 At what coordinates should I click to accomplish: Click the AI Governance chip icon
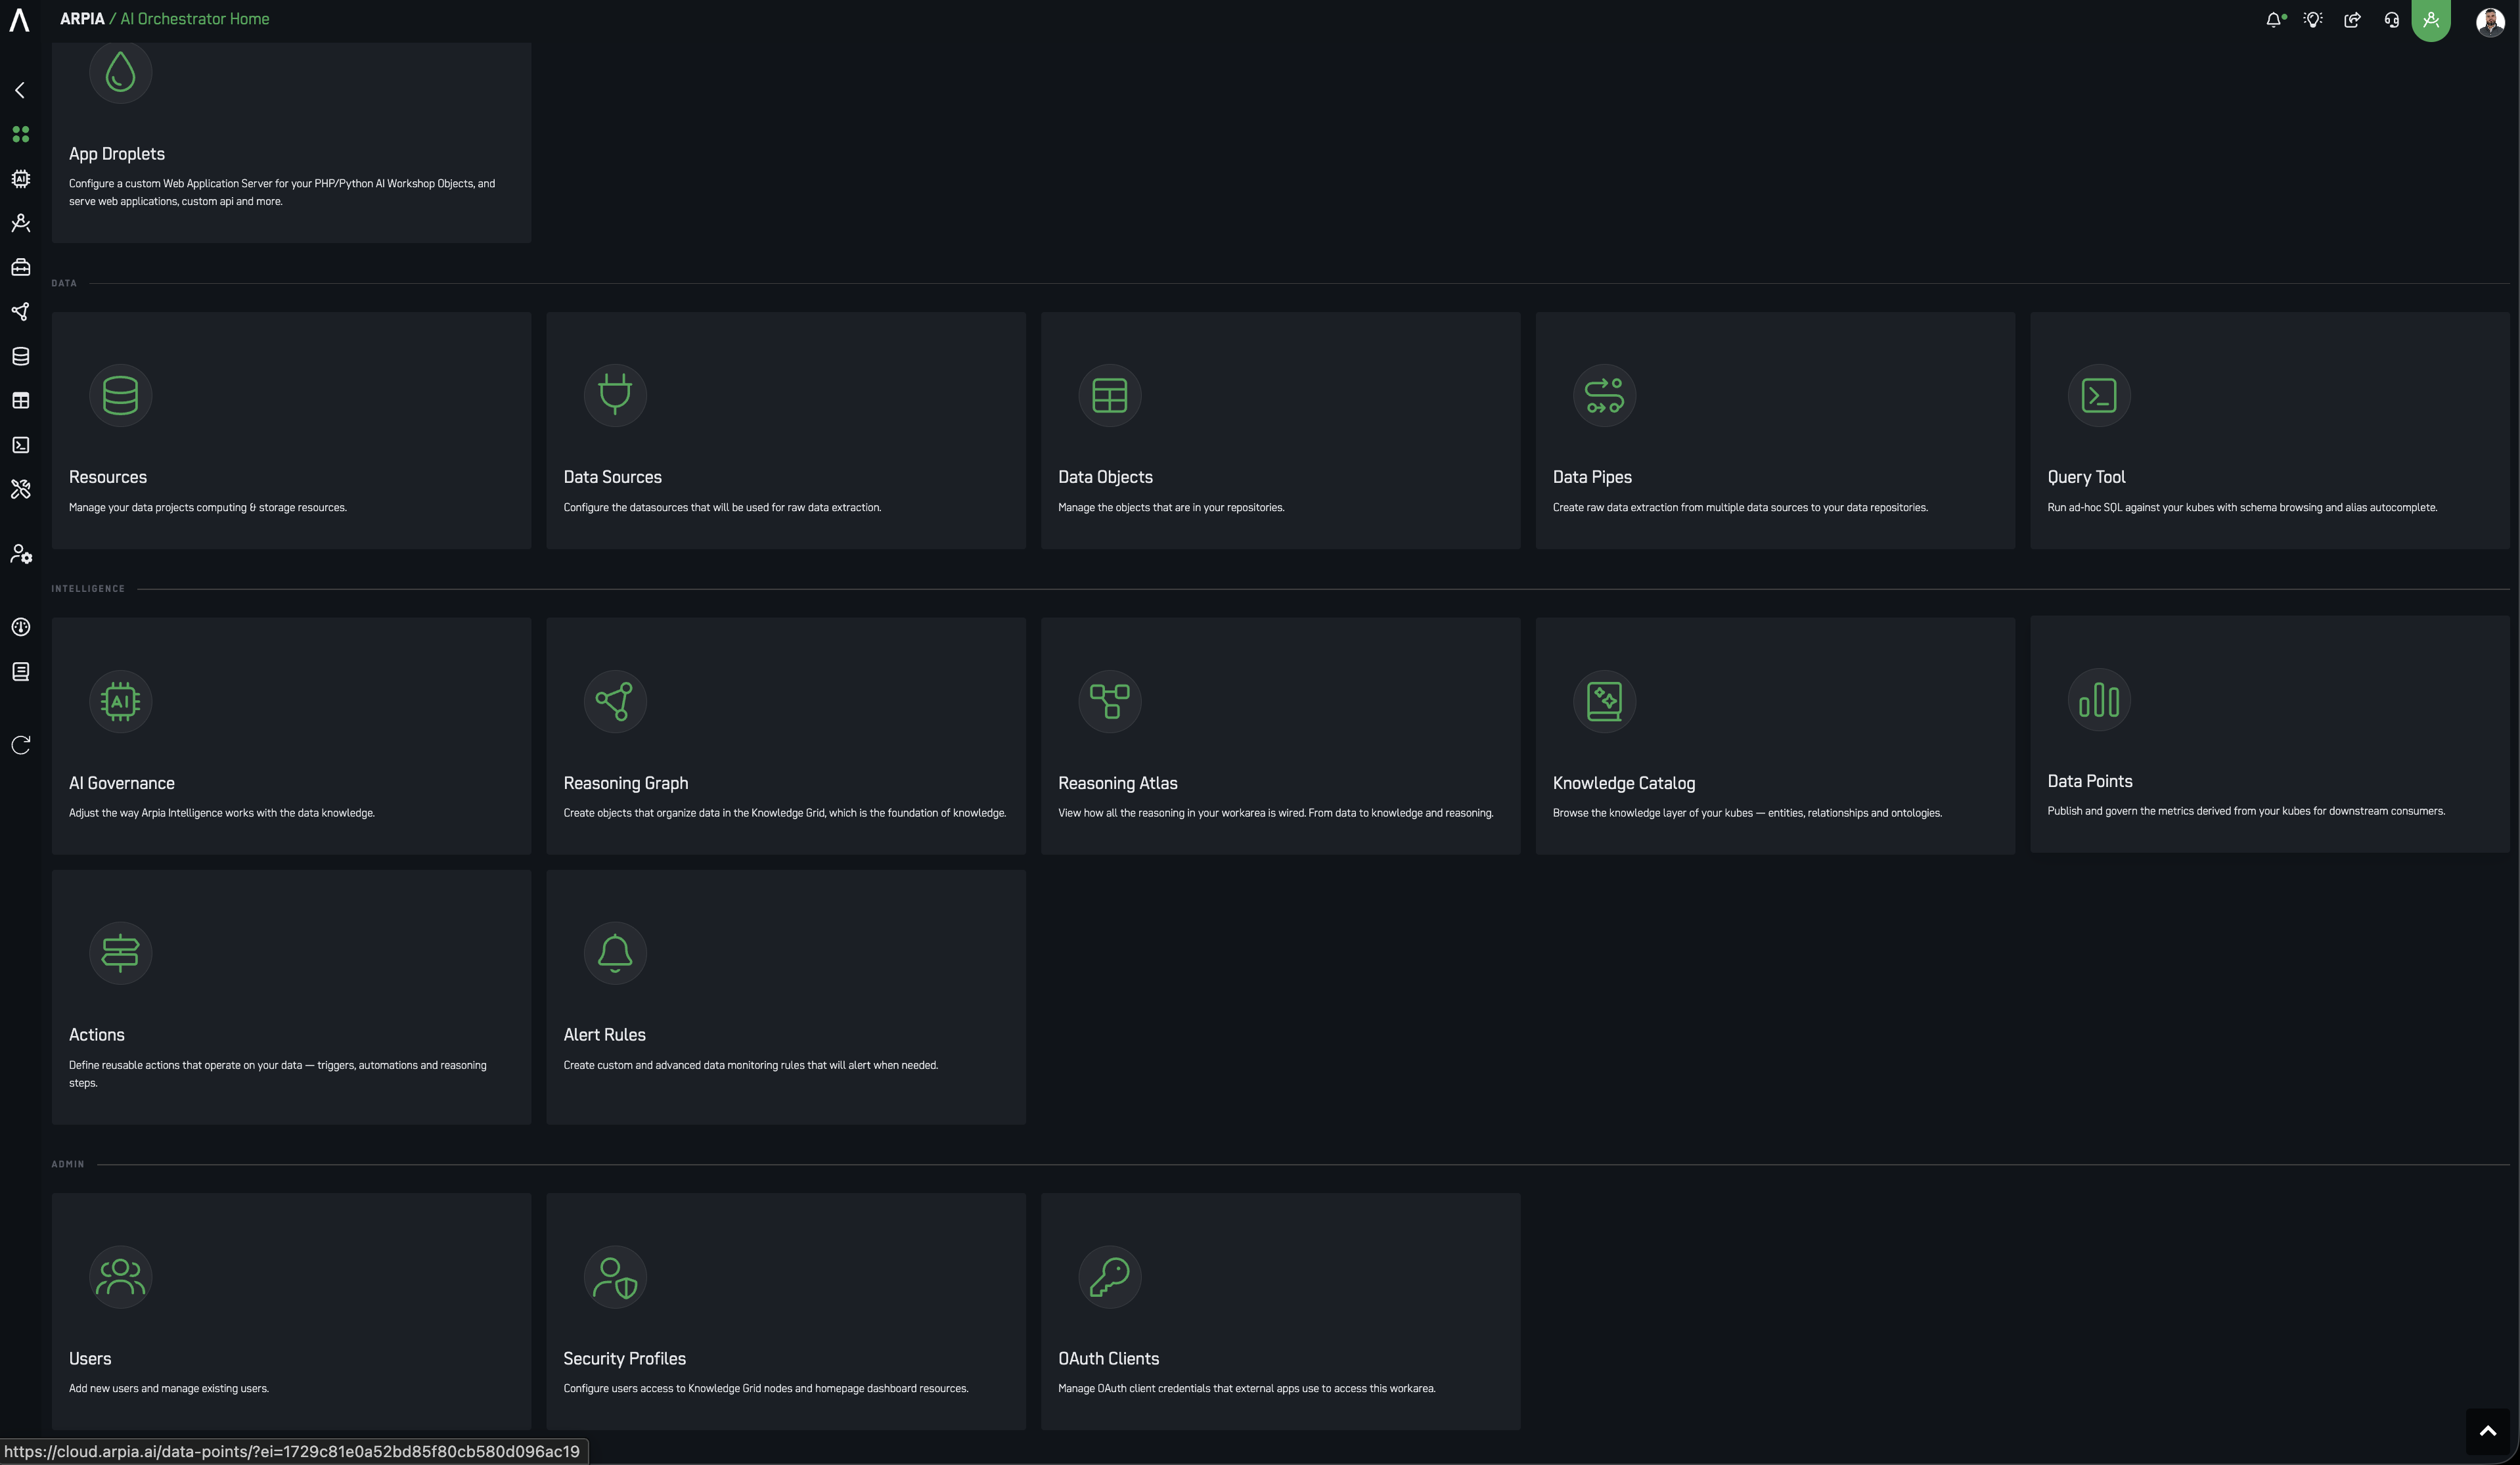pos(120,701)
